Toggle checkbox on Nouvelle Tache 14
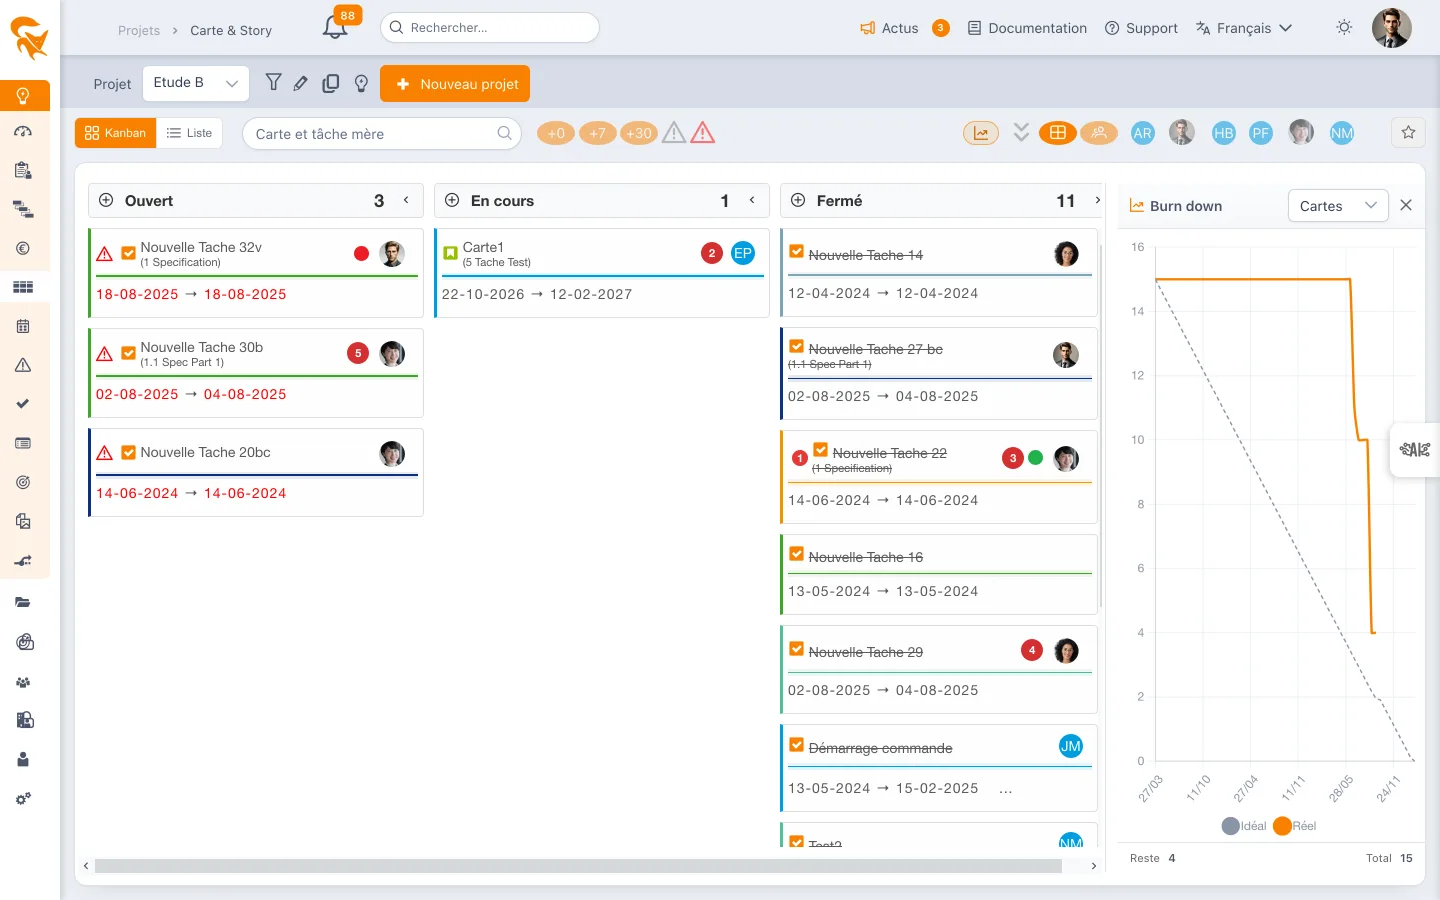Screen dimensions: 1440x900 (x=796, y=252)
